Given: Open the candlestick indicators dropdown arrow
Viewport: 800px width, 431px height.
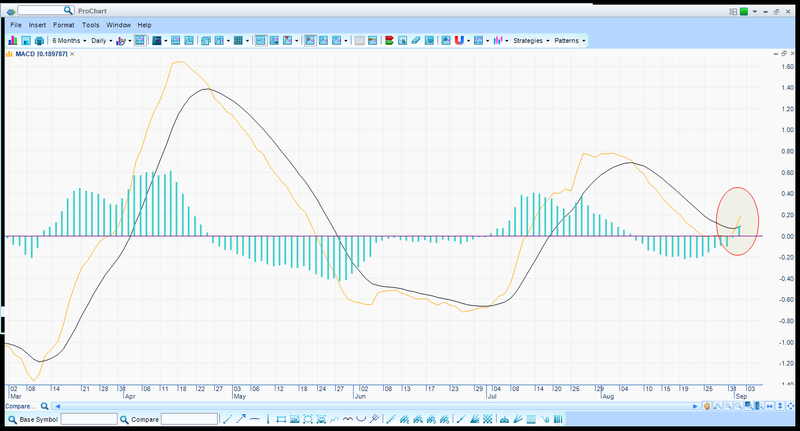Looking at the screenshot, I should 507,41.
